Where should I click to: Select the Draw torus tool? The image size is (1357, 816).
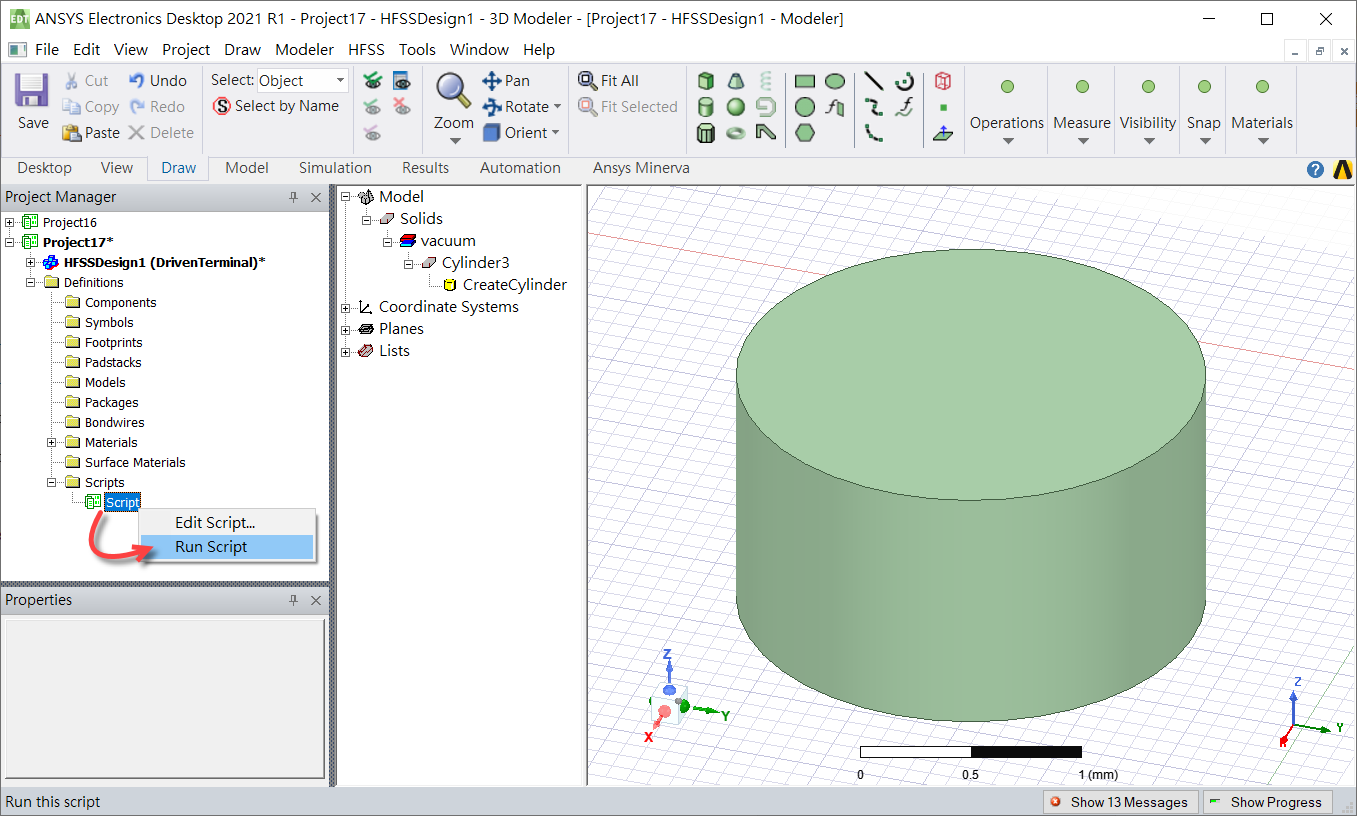[736, 133]
